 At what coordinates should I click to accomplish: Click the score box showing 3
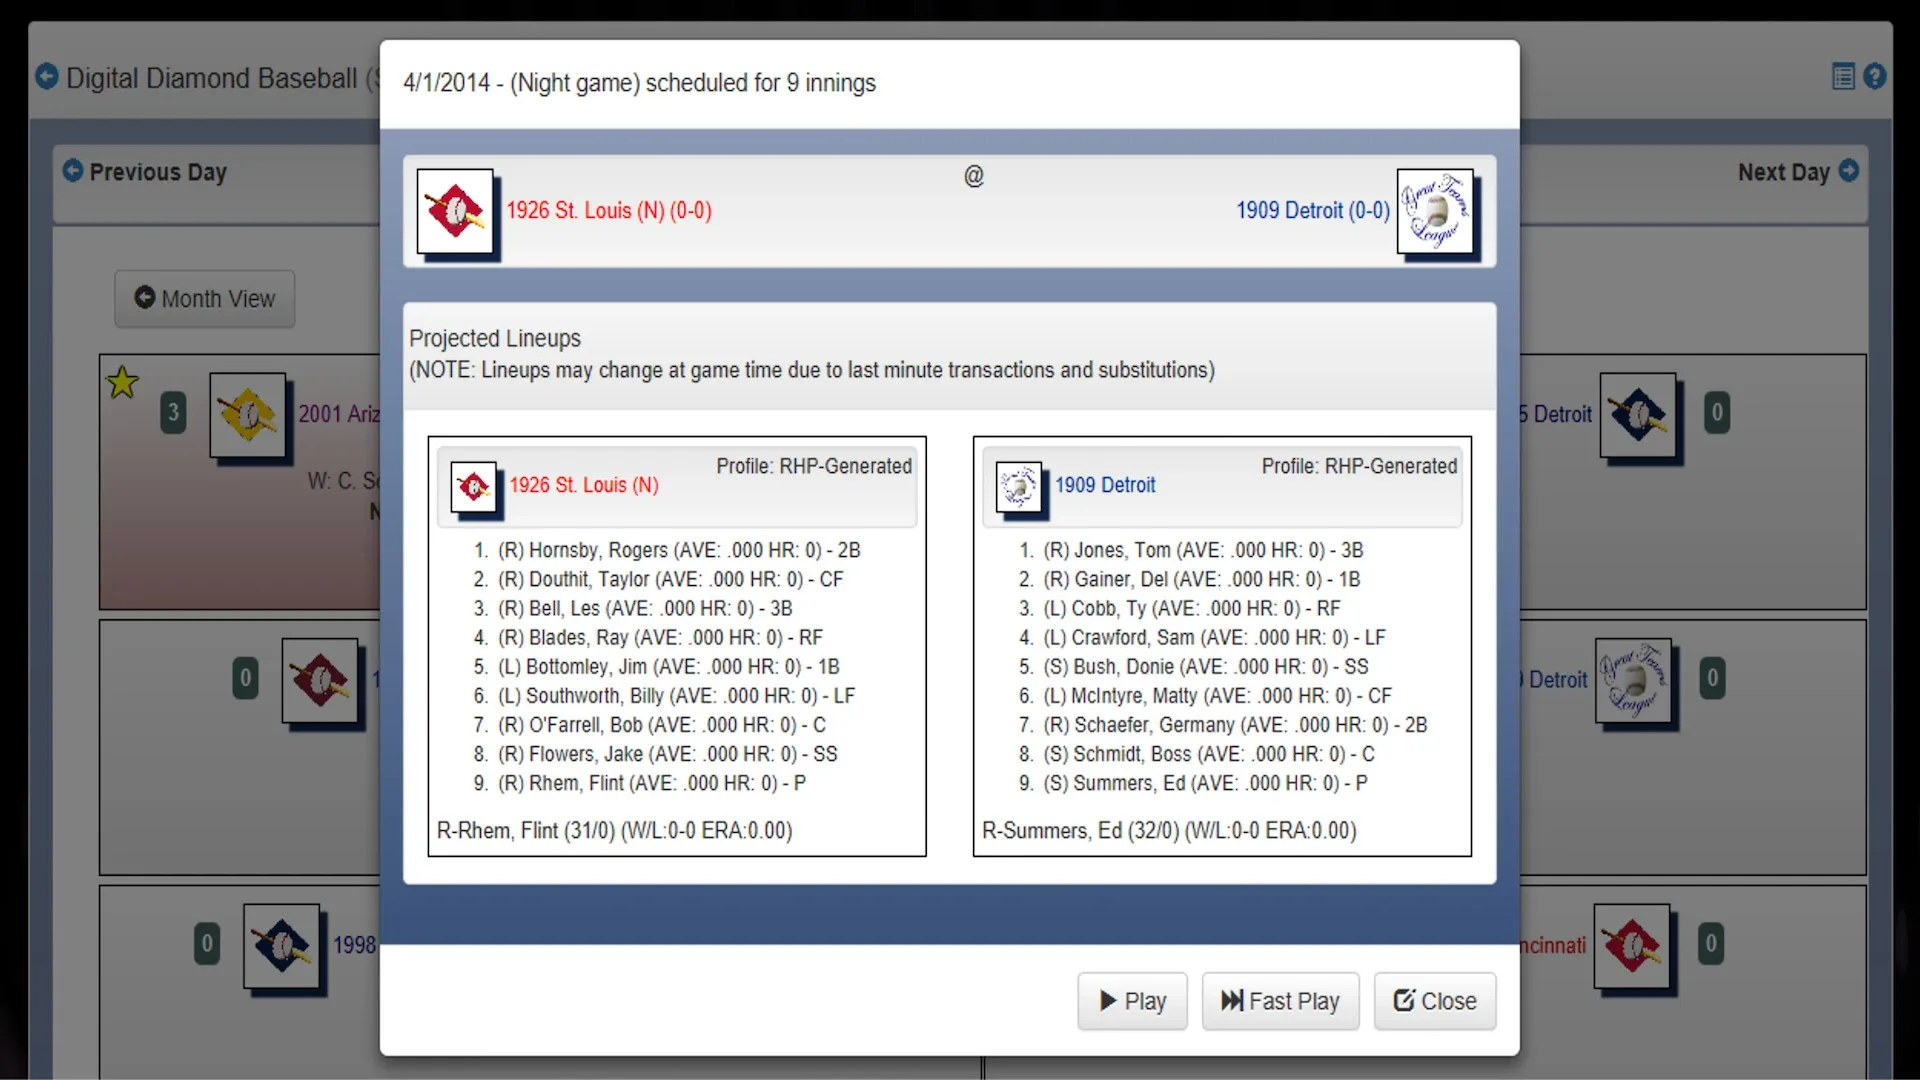[x=173, y=412]
